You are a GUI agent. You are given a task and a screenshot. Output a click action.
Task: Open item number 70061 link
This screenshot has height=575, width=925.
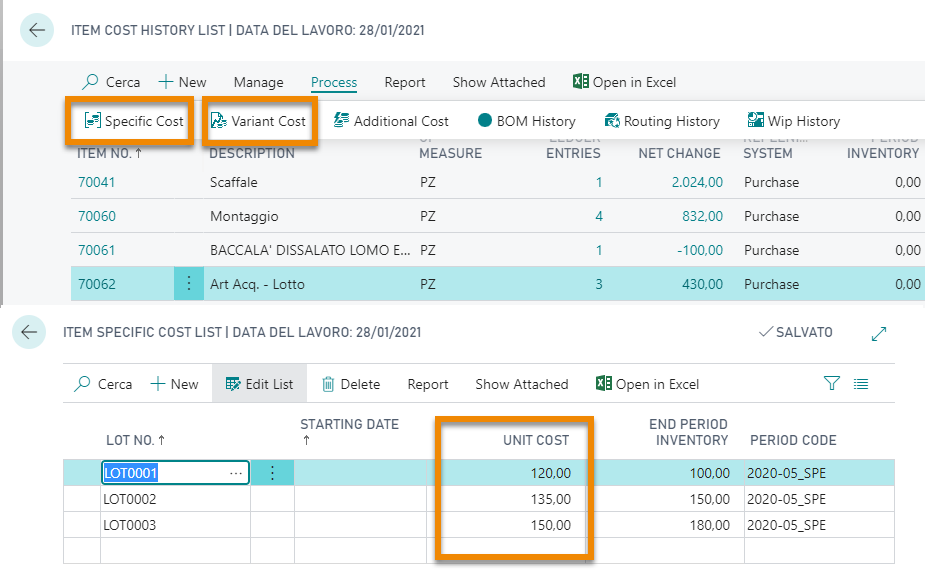pos(97,250)
